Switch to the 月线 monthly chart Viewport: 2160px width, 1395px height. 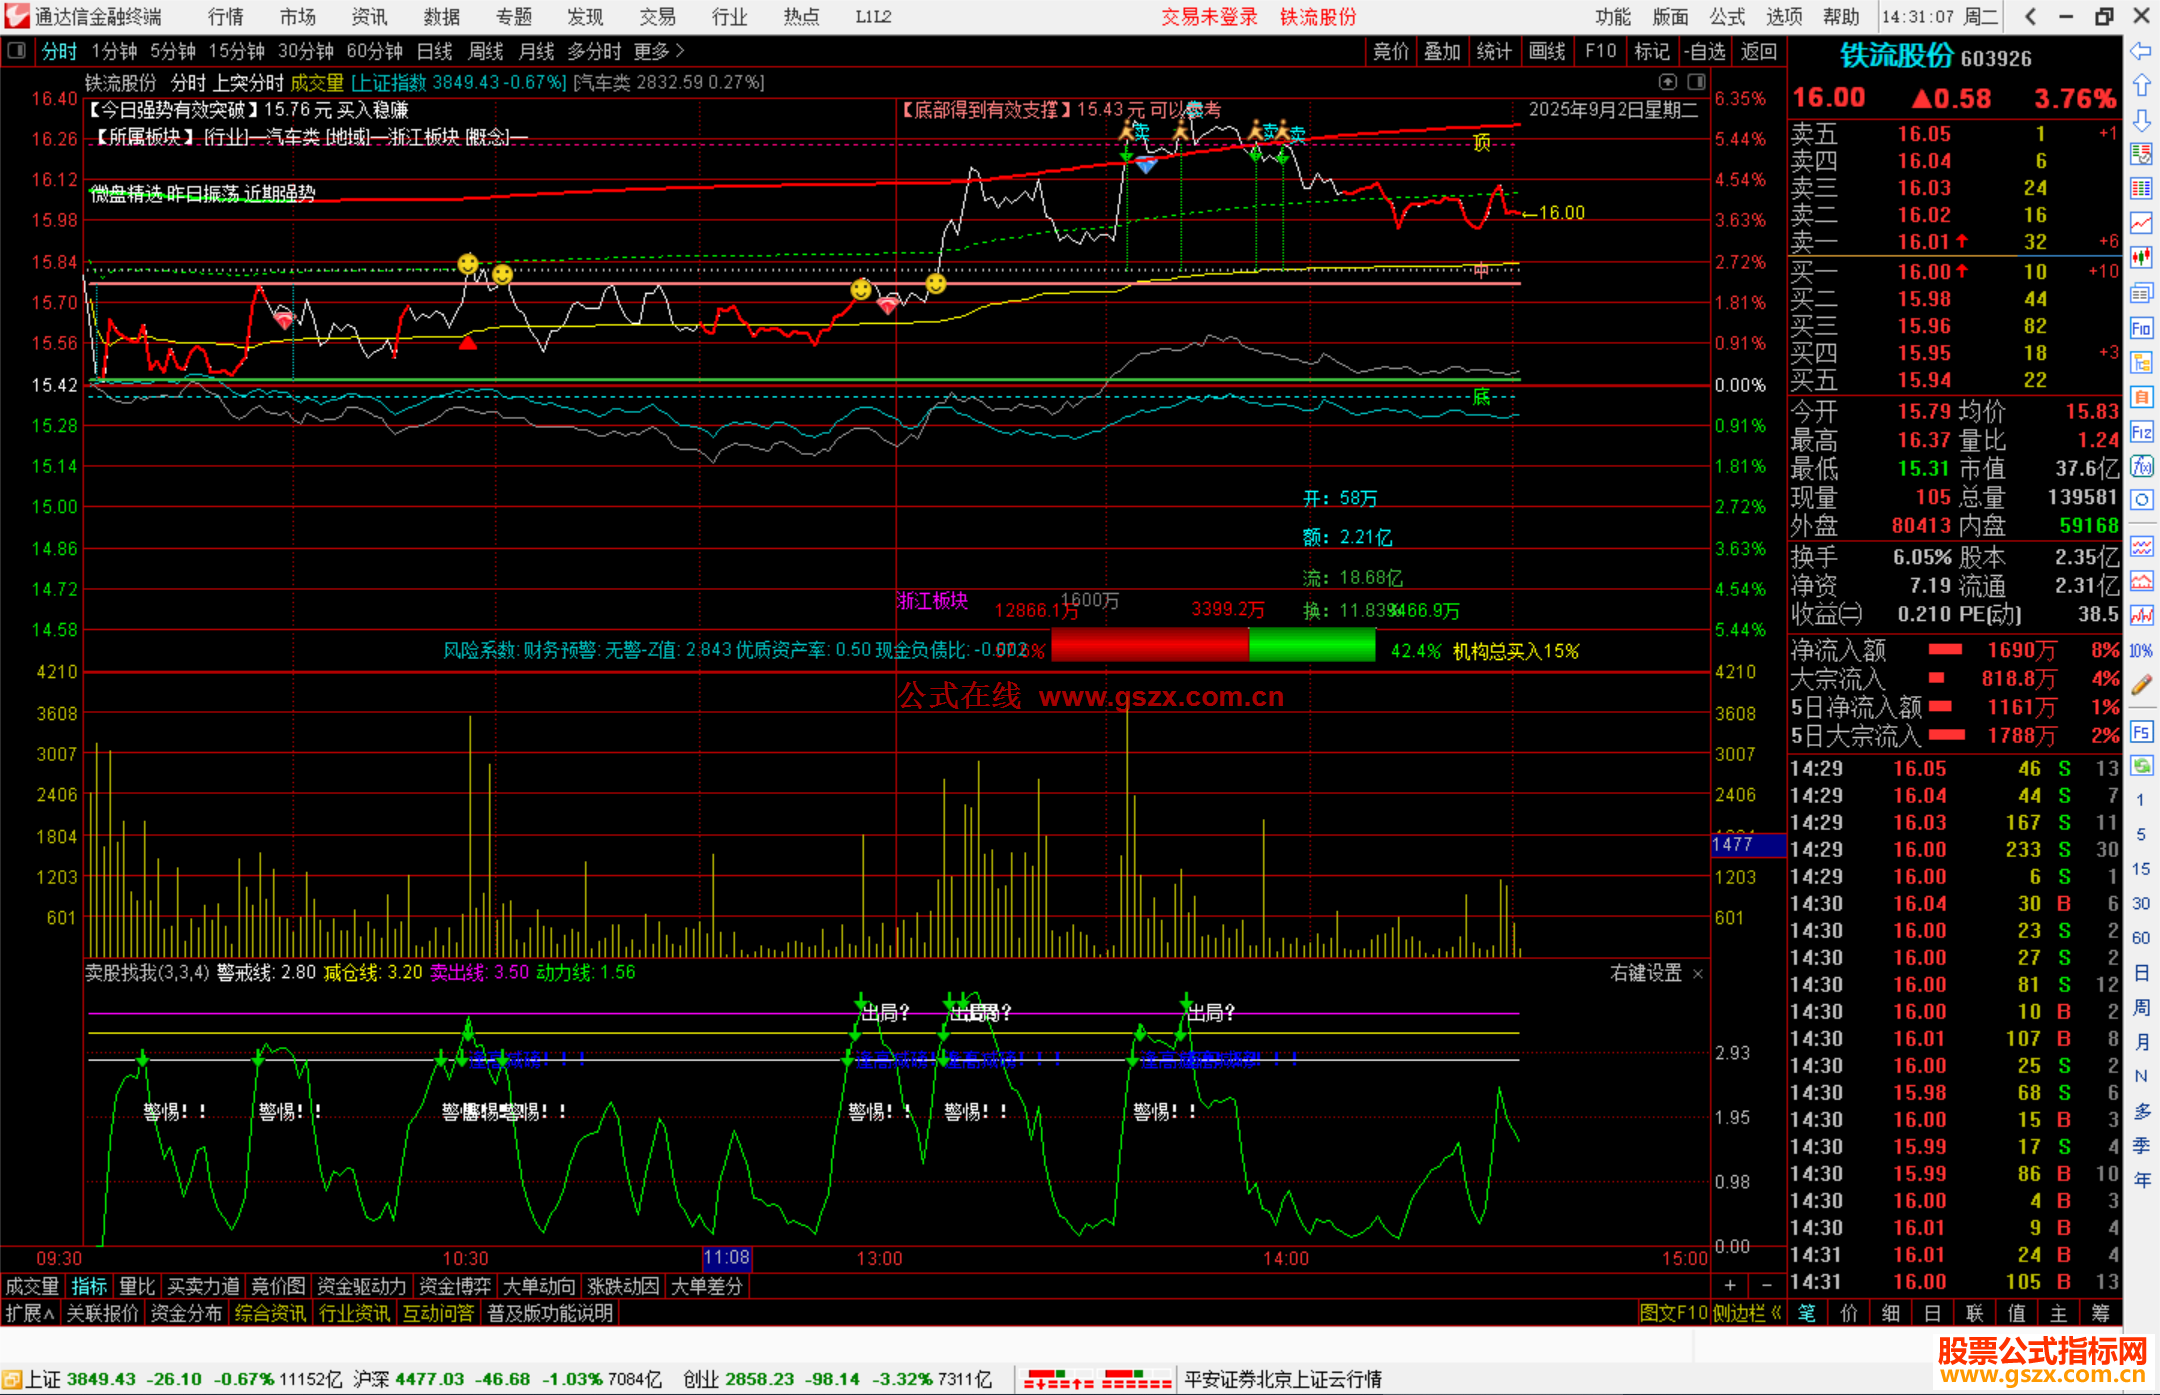click(x=537, y=51)
